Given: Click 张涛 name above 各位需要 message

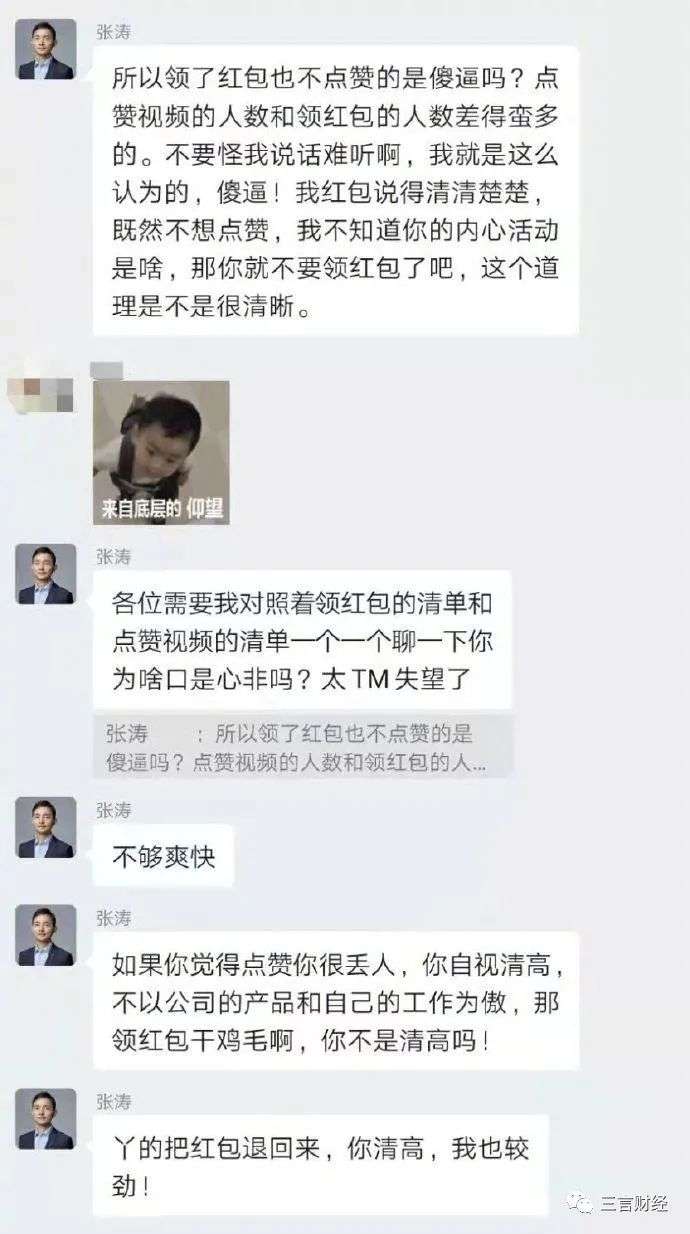Looking at the screenshot, I should (x=113, y=556).
